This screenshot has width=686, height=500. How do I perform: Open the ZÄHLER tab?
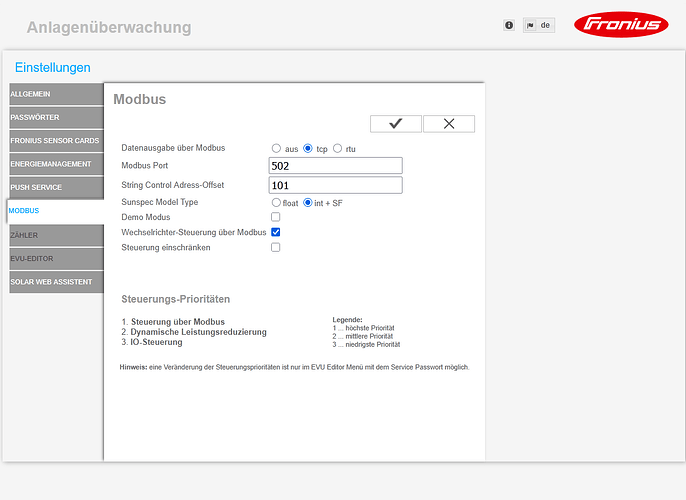(56, 235)
